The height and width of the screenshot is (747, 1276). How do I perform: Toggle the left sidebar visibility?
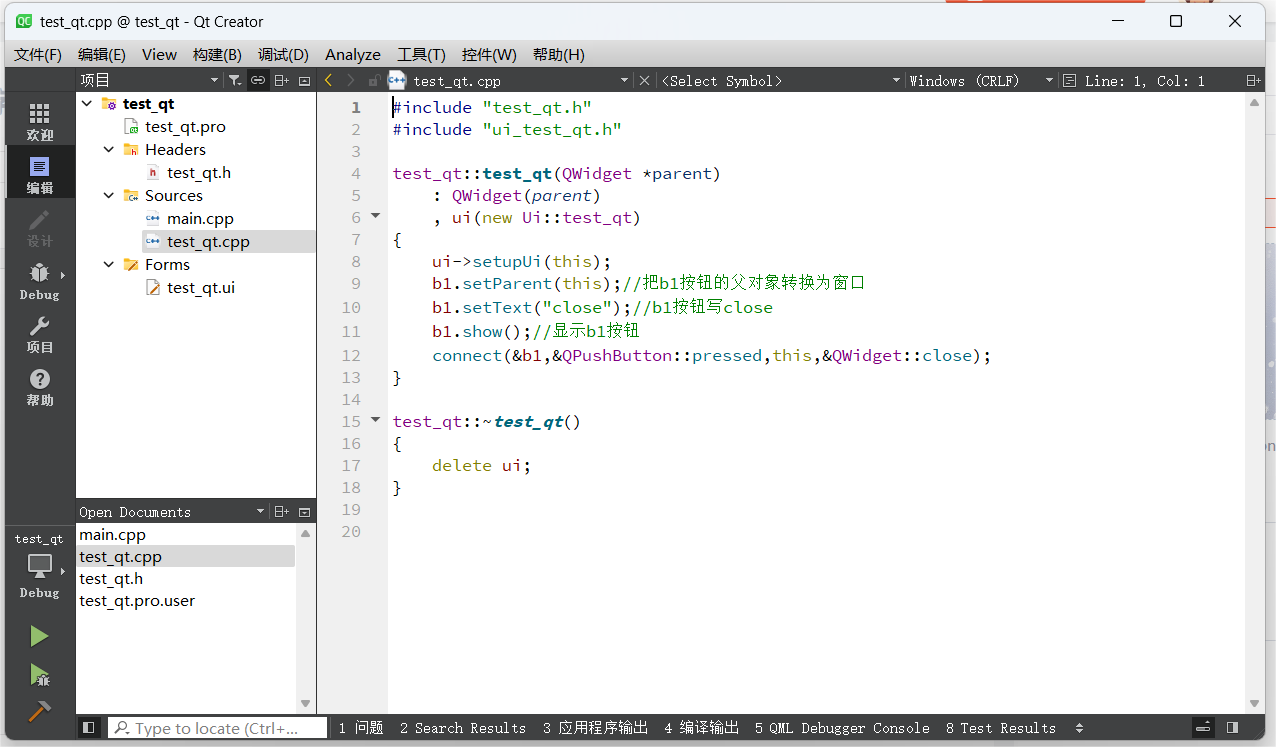pyautogui.click(x=89, y=728)
